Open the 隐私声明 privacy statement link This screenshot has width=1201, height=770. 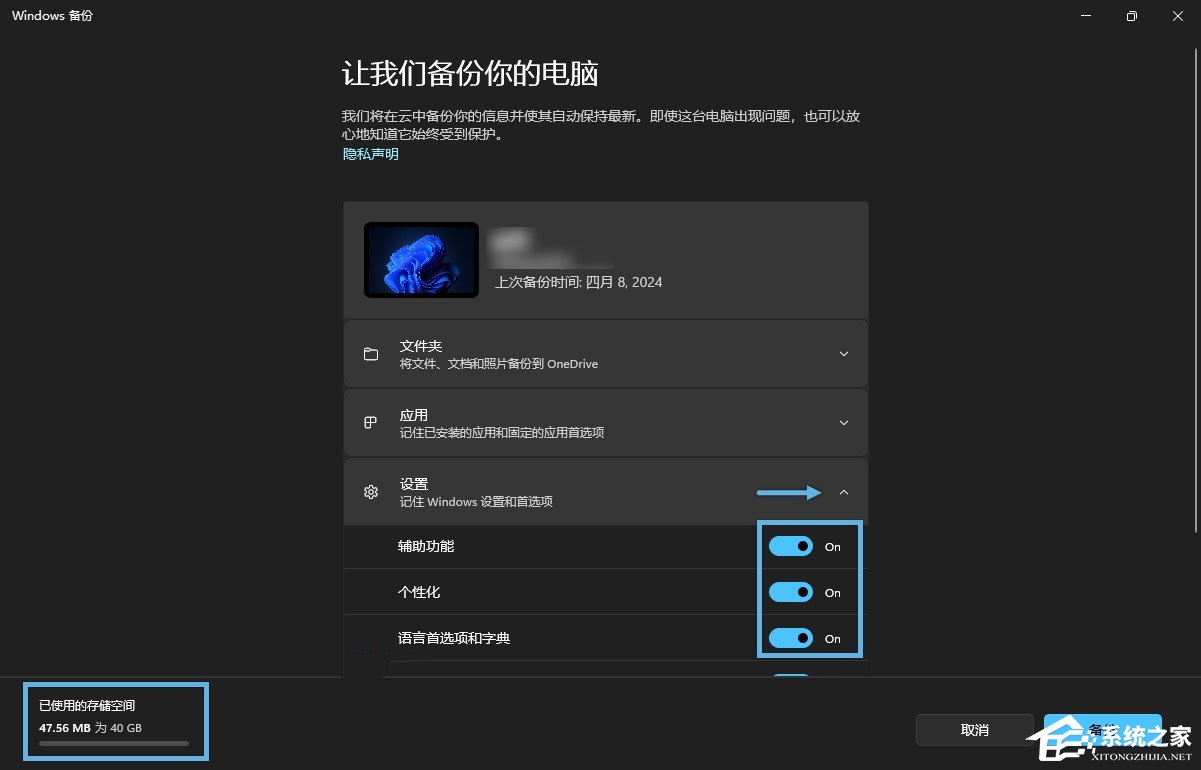coord(370,154)
